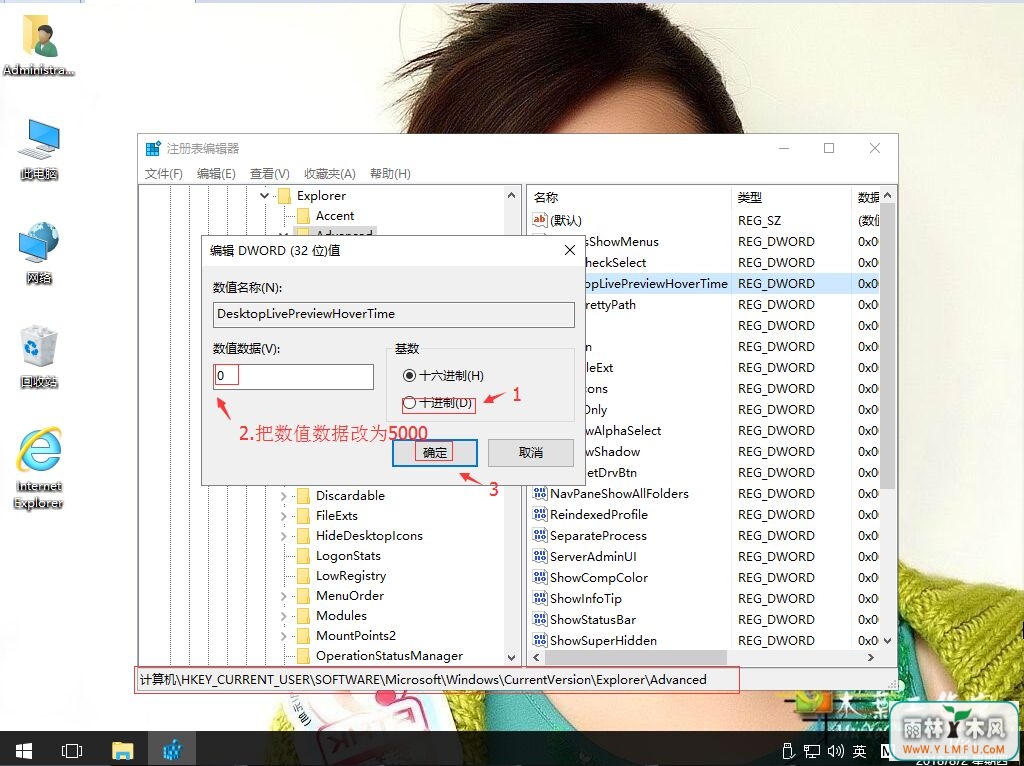Confirm the dialog with 确定

point(435,453)
